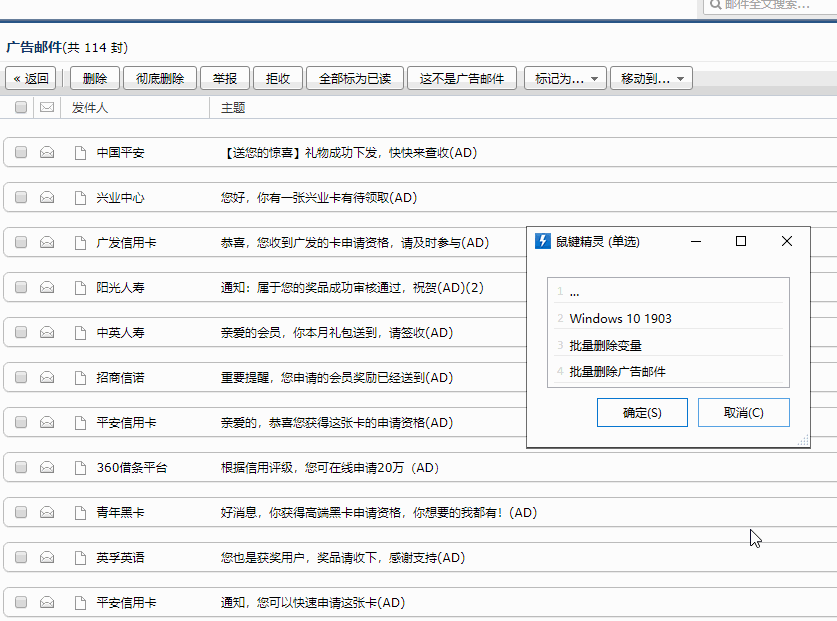Viewport: 837px width, 621px height.
Task: Click envelope icon in 阳光人寿 row
Action: 47,288
